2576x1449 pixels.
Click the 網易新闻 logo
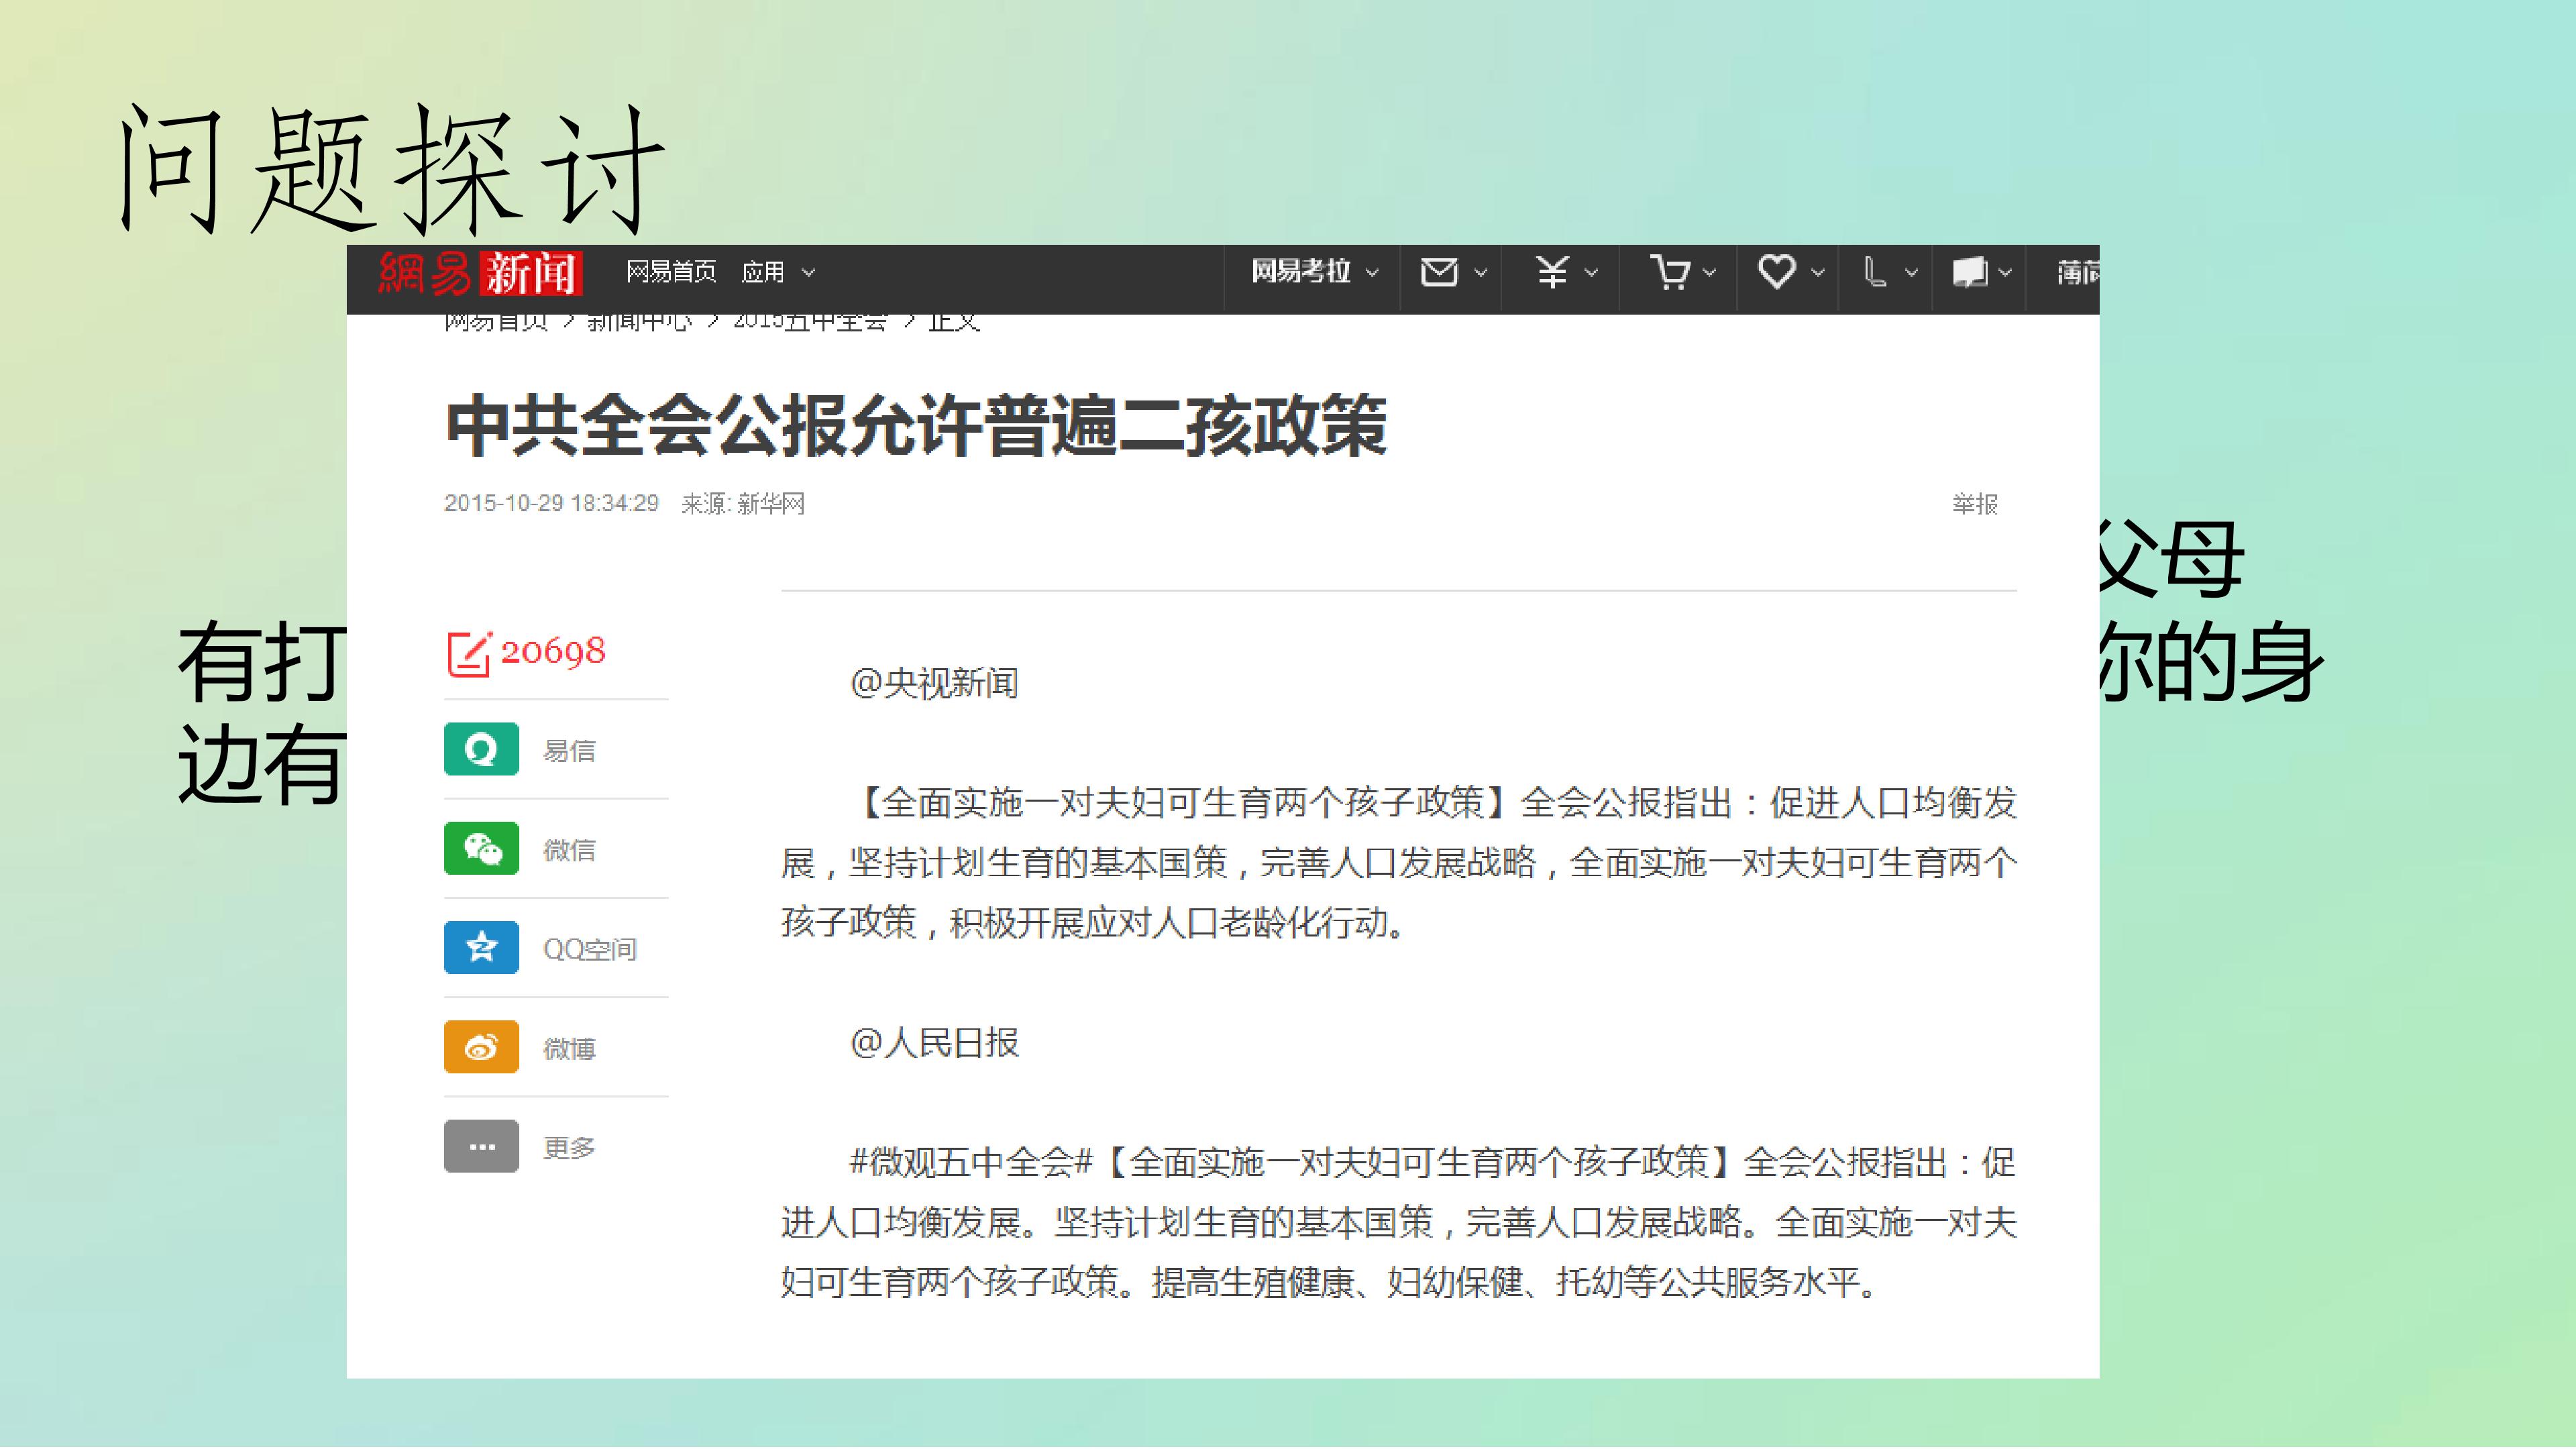(x=480, y=273)
